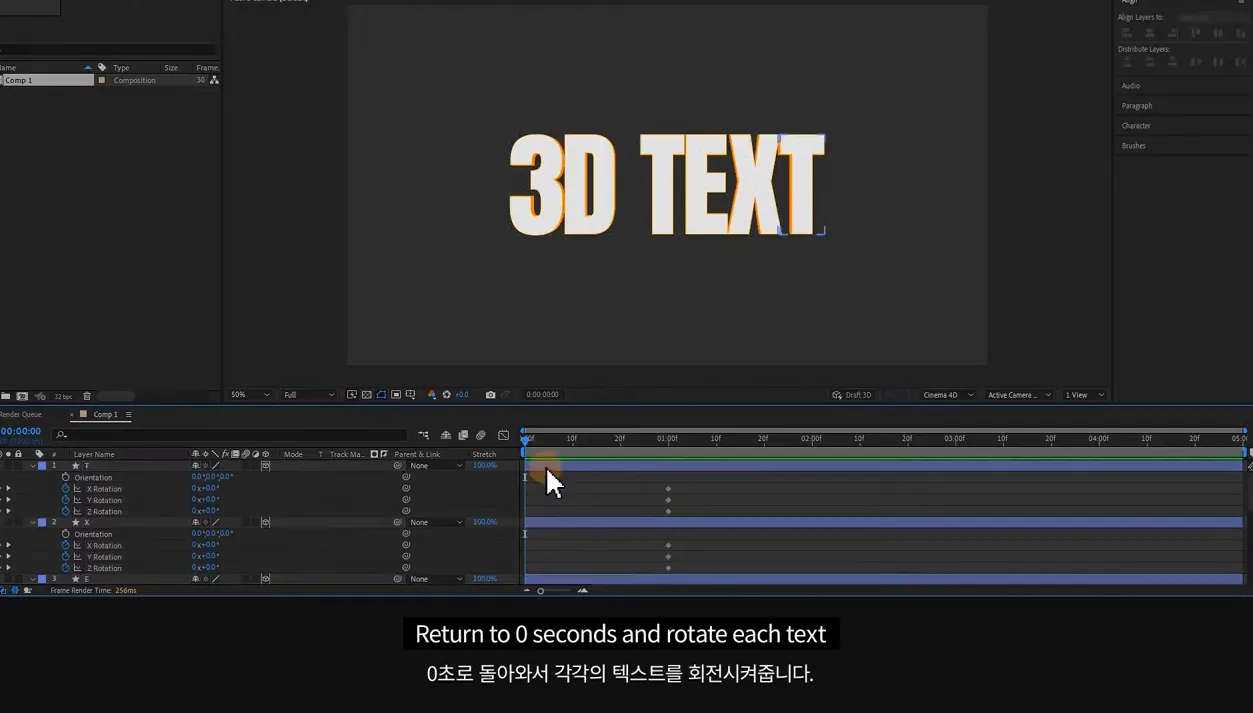Open the Parent & Link dropdown for layer X

436,522
